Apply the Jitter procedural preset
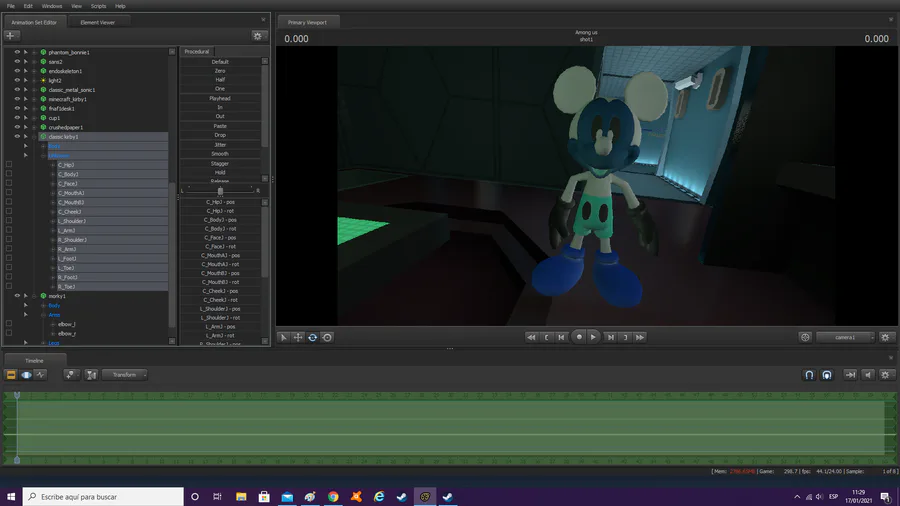The image size is (900, 506). coord(220,145)
